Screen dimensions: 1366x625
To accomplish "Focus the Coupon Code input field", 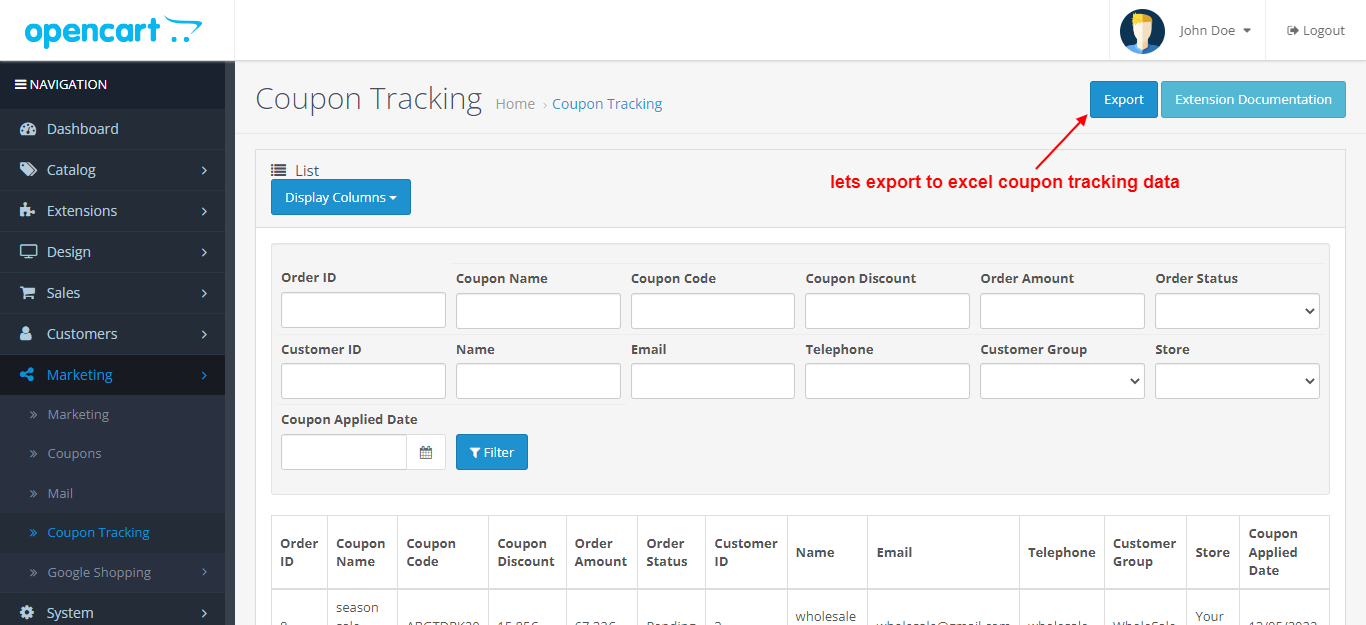I will click(712, 311).
